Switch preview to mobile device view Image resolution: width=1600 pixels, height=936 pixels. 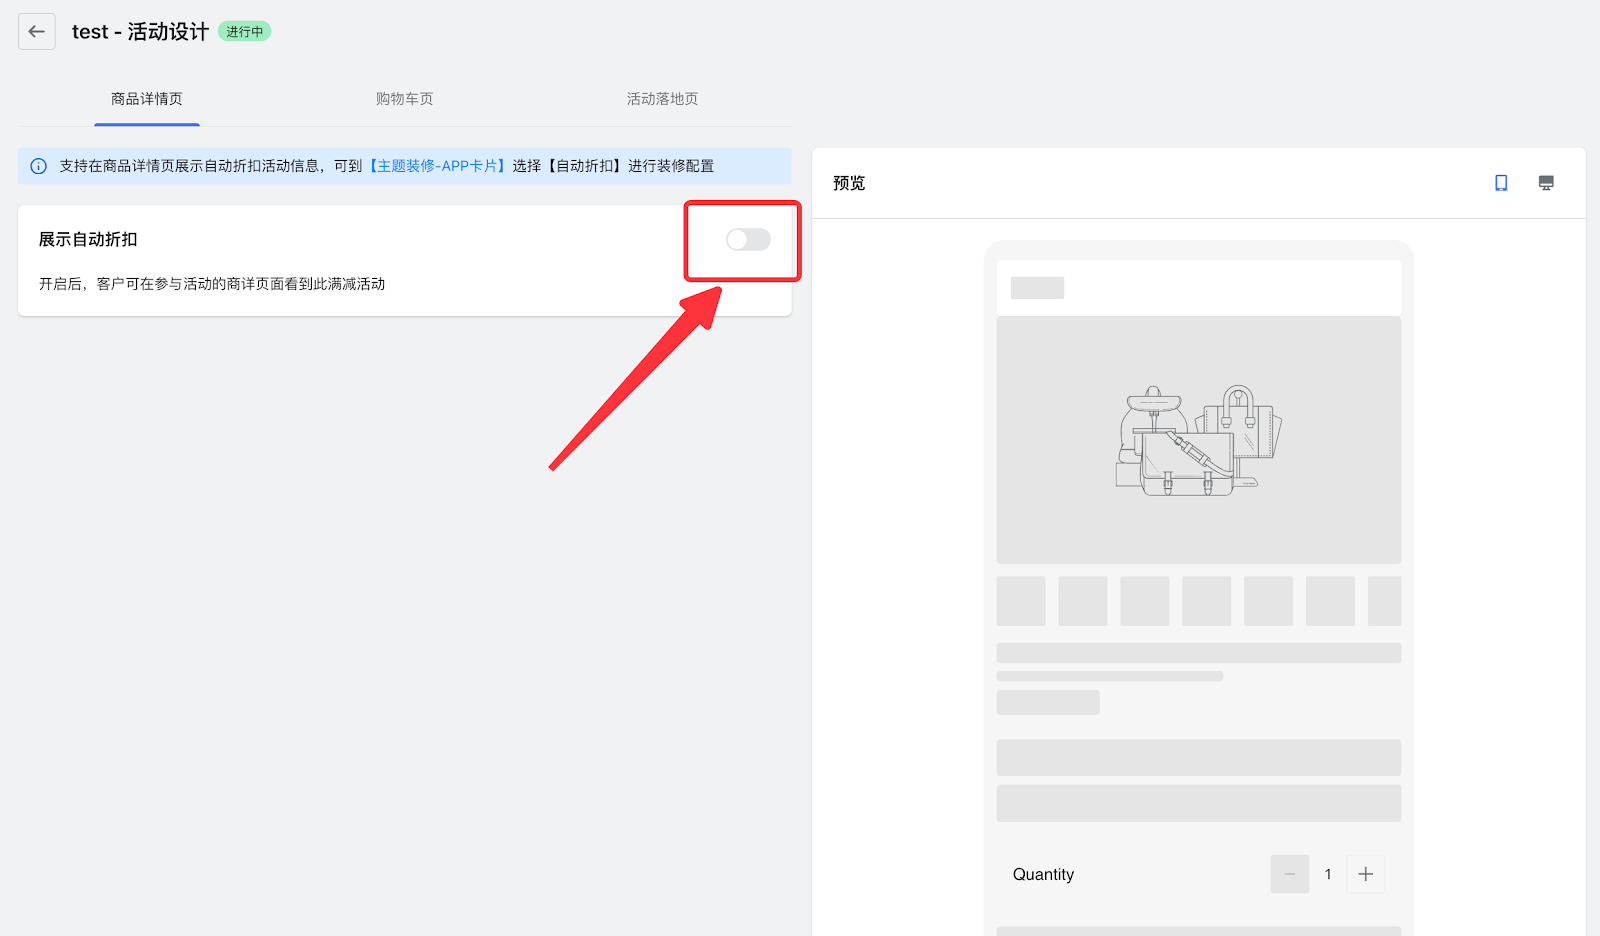(x=1501, y=183)
